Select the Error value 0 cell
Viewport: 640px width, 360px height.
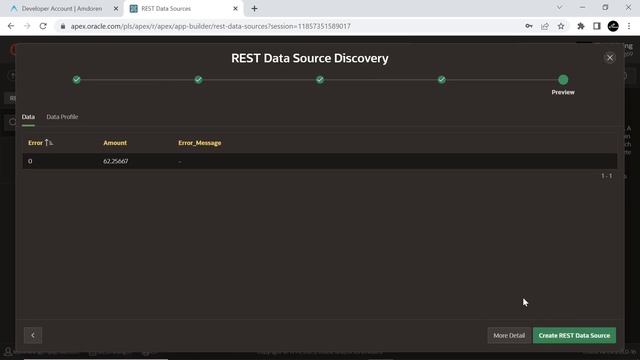pyautogui.click(x=30, y=161)
